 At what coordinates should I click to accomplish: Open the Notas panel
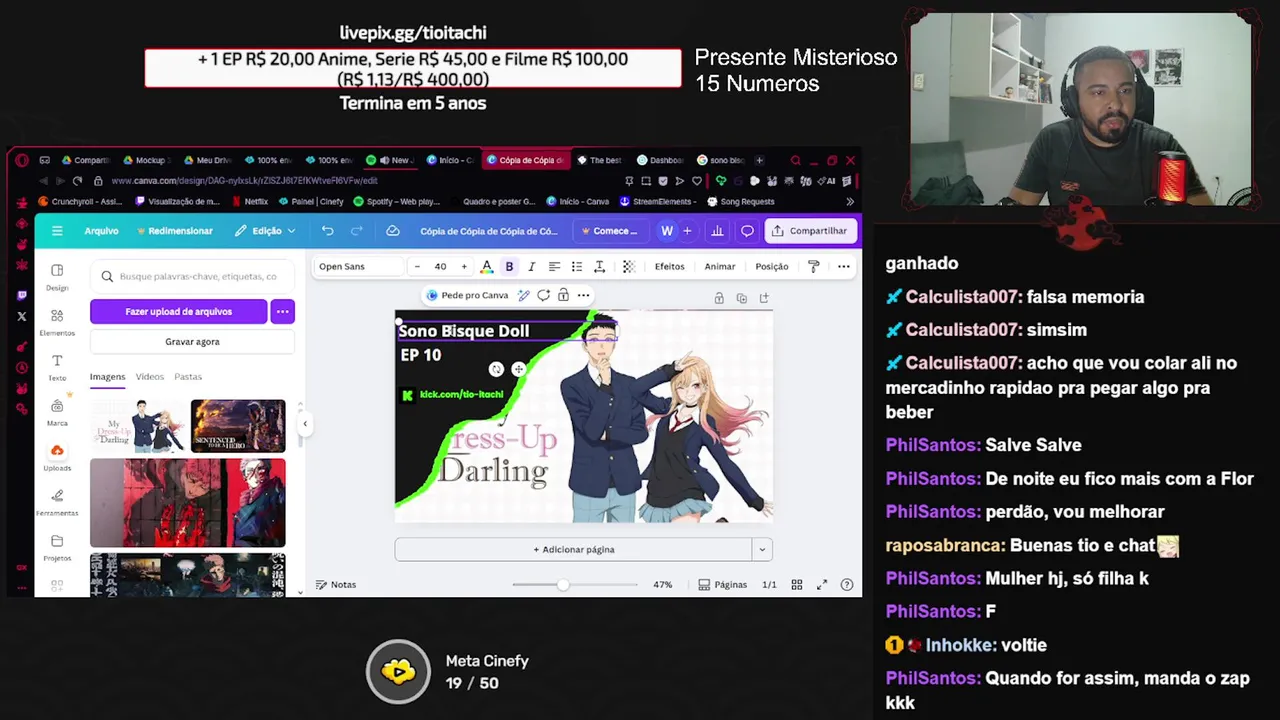coord(336,585)
